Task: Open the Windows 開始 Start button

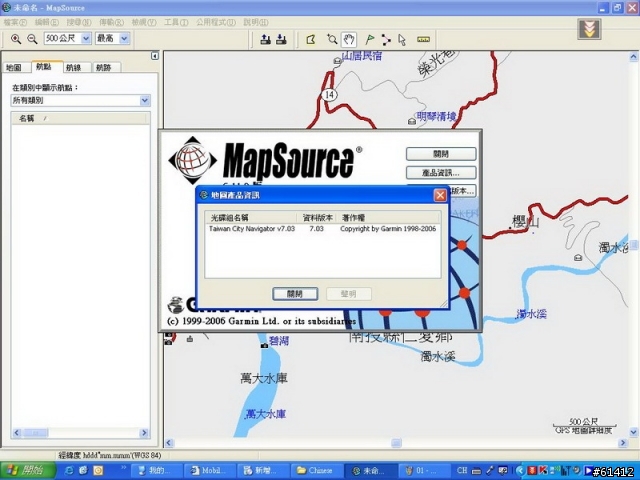Action: pyautogui.click(x=27, y=470)
